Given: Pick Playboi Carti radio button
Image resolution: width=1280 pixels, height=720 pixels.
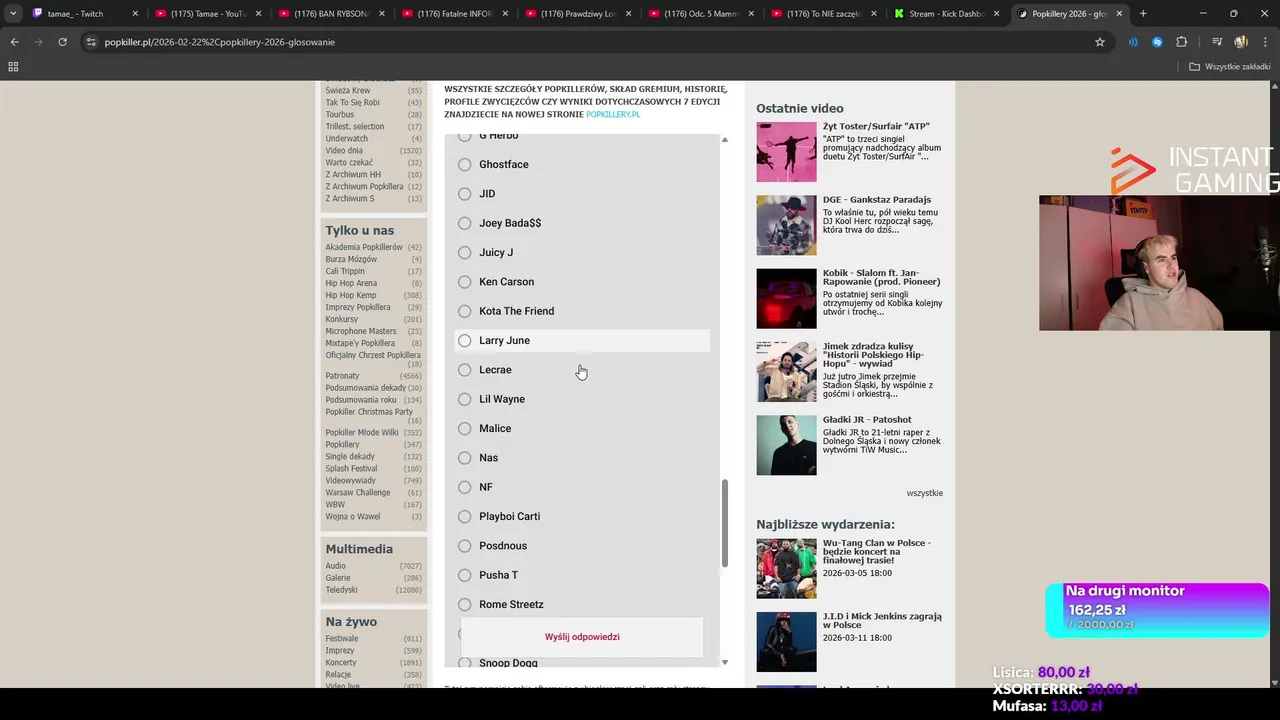Looking at the screenshot, I should pyautogui.click(x=464, y=517).
